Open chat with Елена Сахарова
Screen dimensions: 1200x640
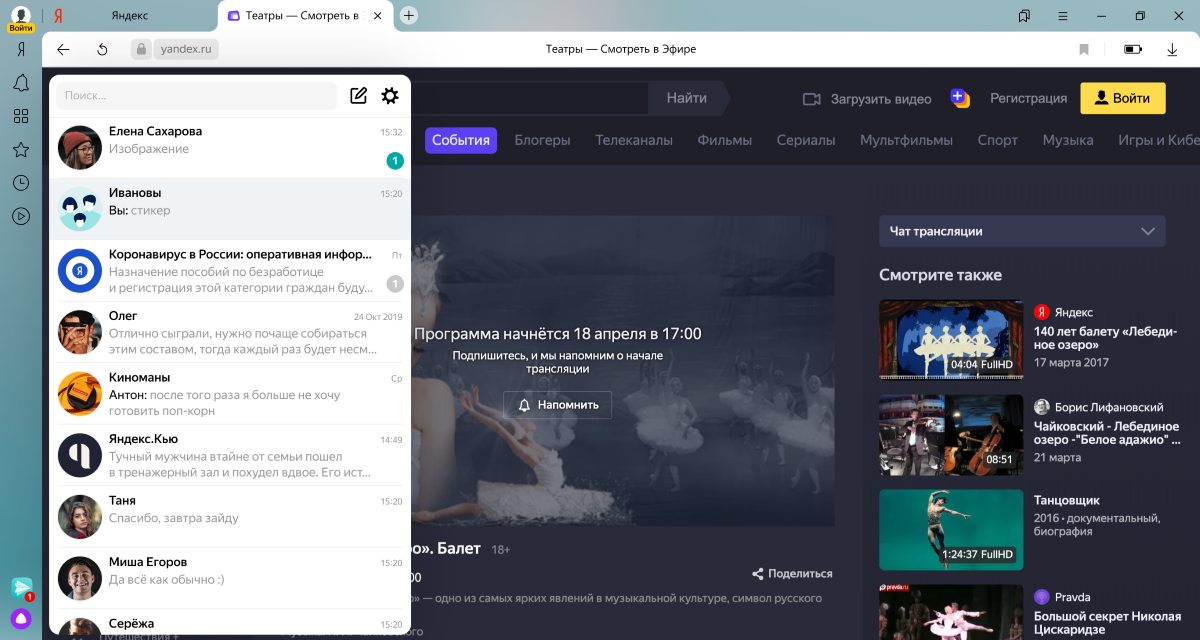pos(230,148)
